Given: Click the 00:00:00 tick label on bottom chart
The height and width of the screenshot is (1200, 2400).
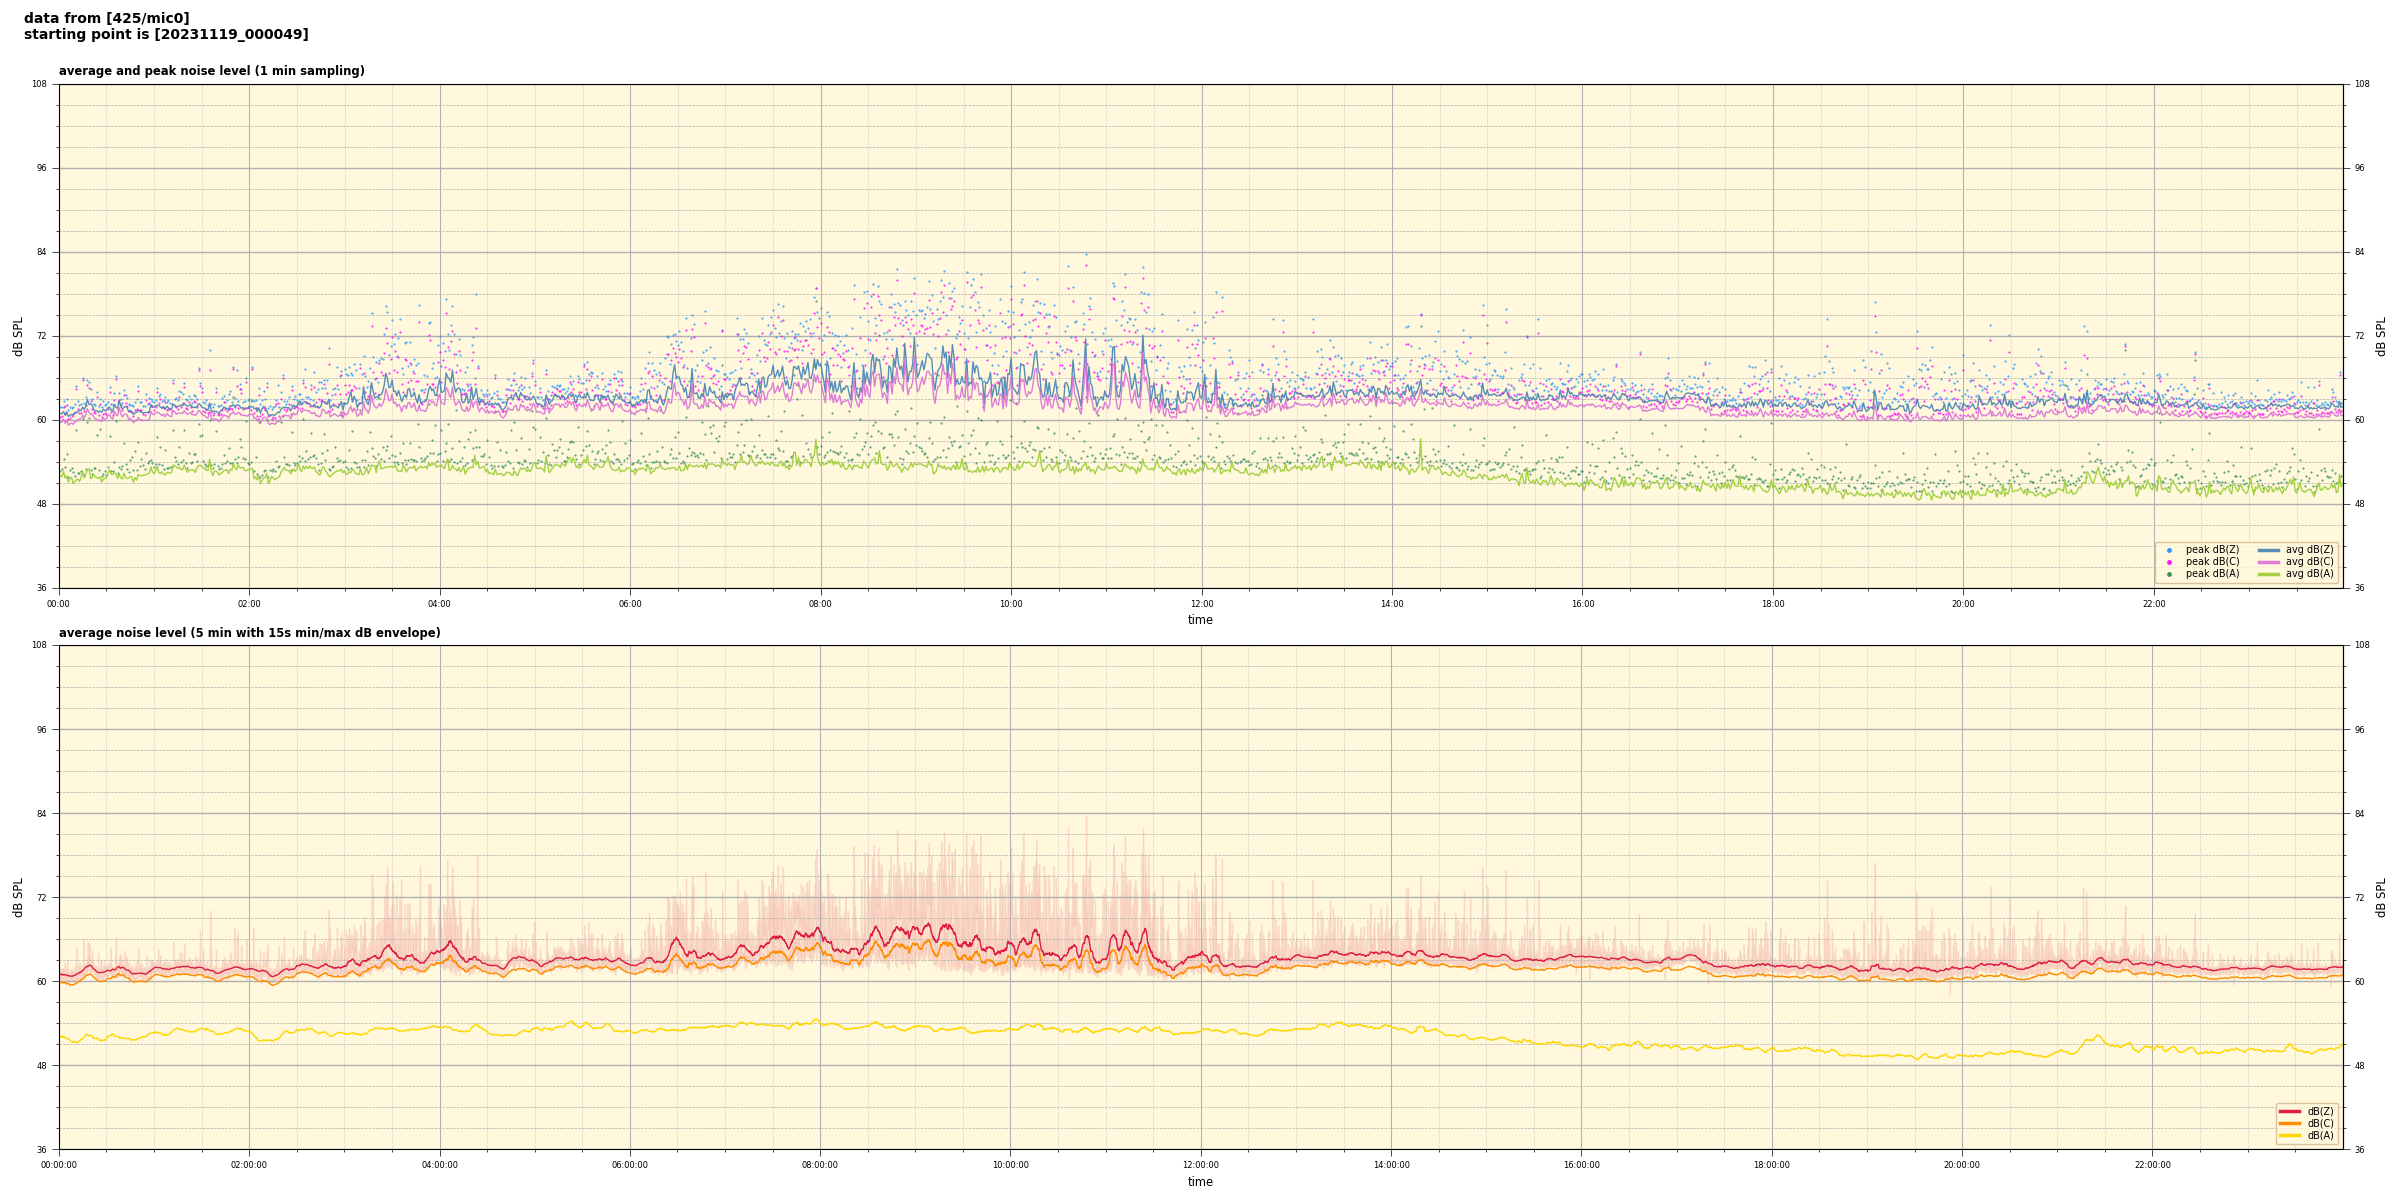Looking at the screenshot, I should [x=59, y=1165].
